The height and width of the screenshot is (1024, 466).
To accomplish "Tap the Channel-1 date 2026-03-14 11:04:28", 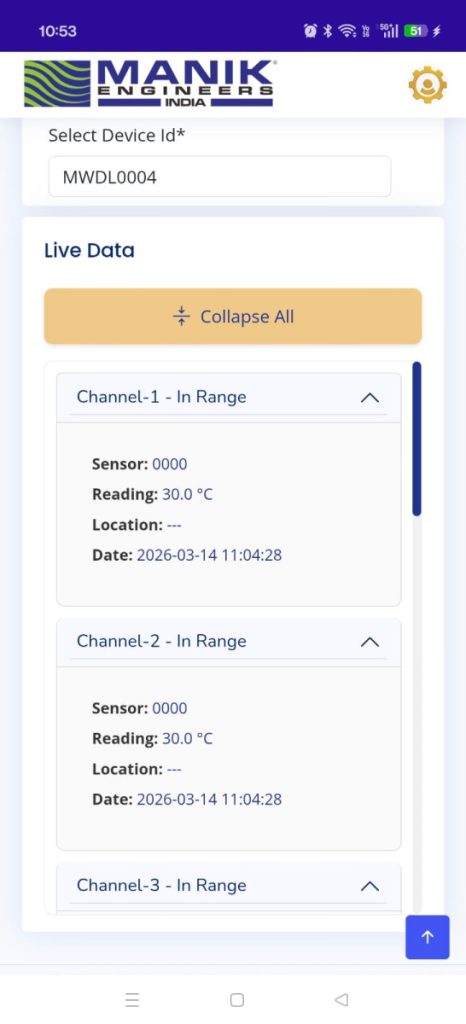I will [209, 555].
